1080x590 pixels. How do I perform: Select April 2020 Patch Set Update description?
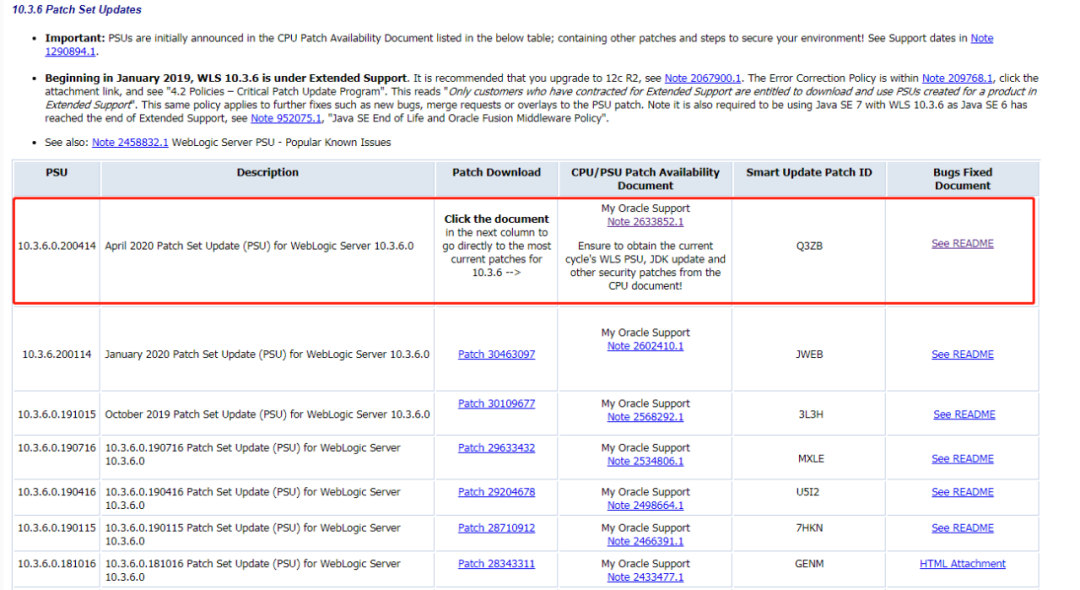259,246
